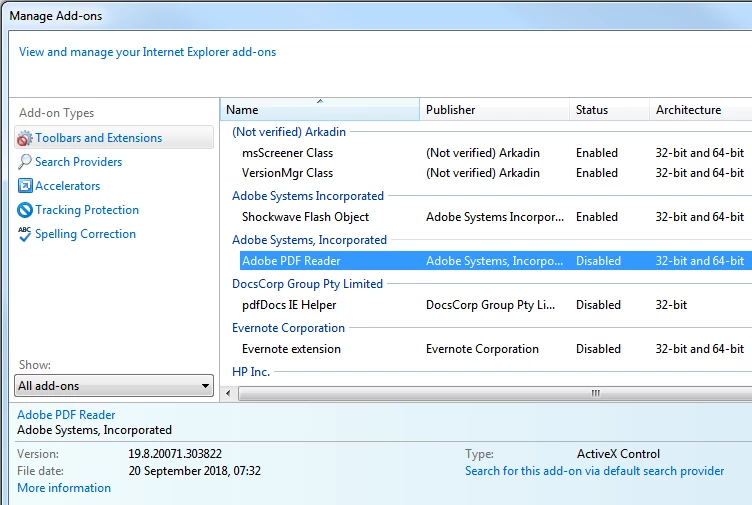Viewport: 752px width, 505px height.
Task: Click the Enabled status of msScreener Class
Action: (597, 153)
